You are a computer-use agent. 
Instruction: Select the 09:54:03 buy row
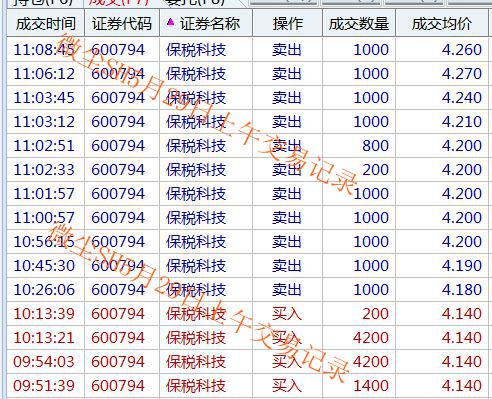click(x=247, y=362)
